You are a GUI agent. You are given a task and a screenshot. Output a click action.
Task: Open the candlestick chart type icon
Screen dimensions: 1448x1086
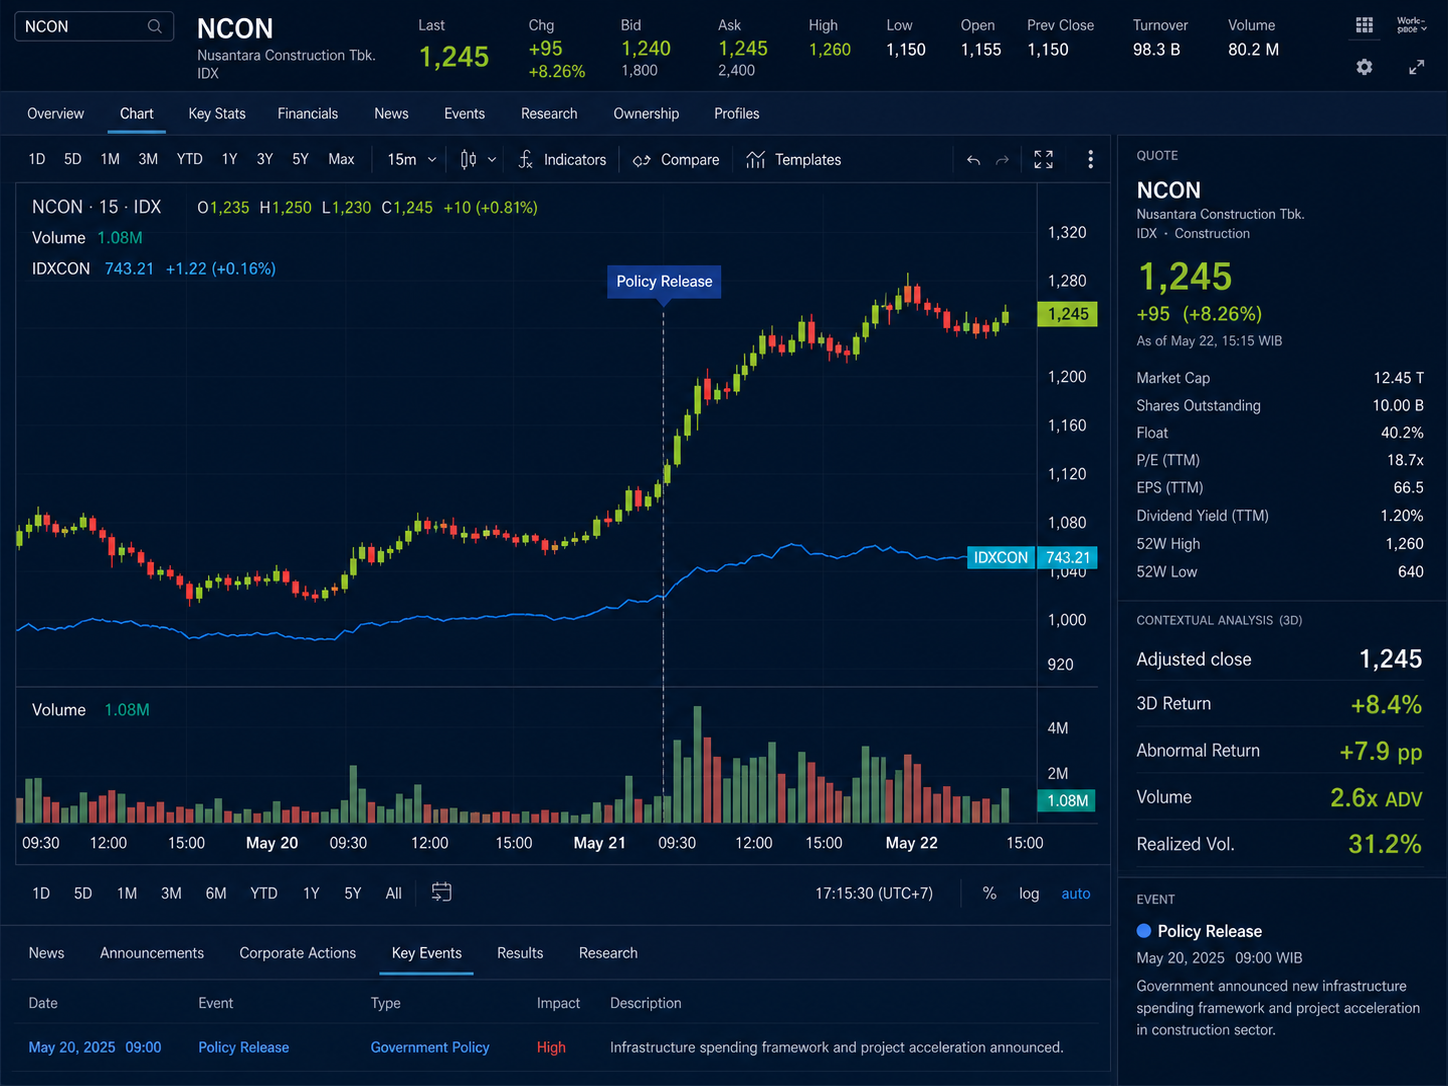468,159
